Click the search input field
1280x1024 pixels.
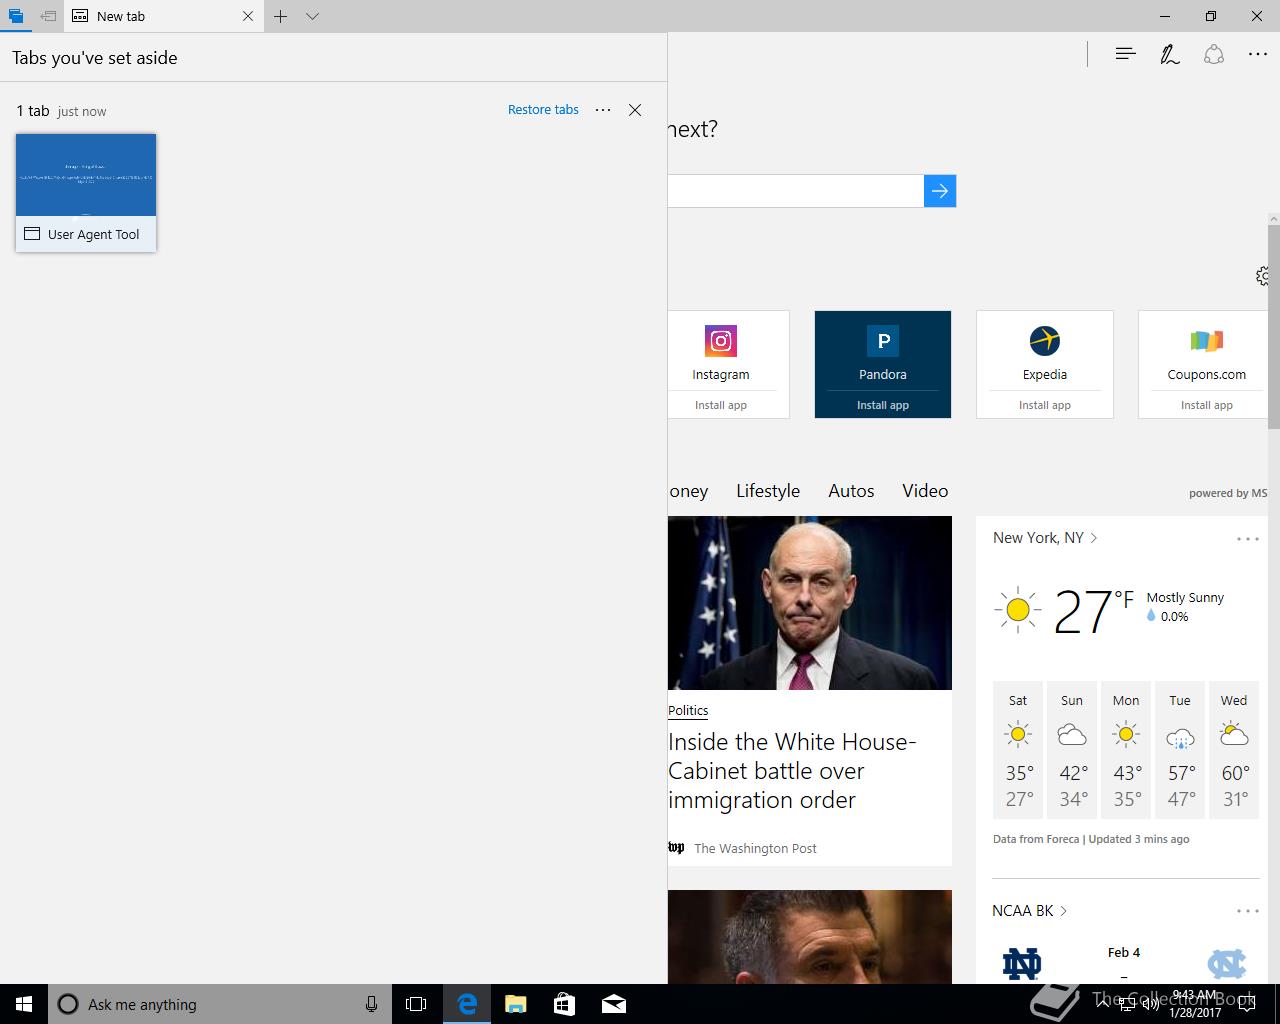[795, 191]
